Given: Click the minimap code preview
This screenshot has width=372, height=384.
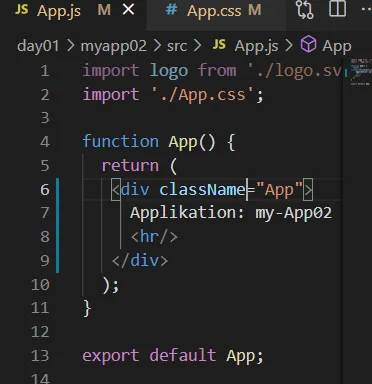Looking at the screenshot, I should pos(361,72).
